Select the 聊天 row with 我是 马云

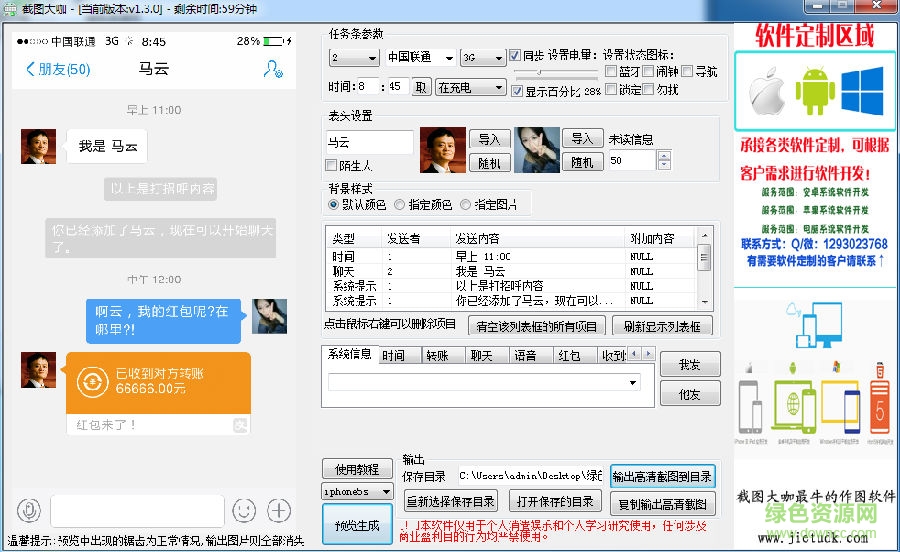tap(511, 271)
